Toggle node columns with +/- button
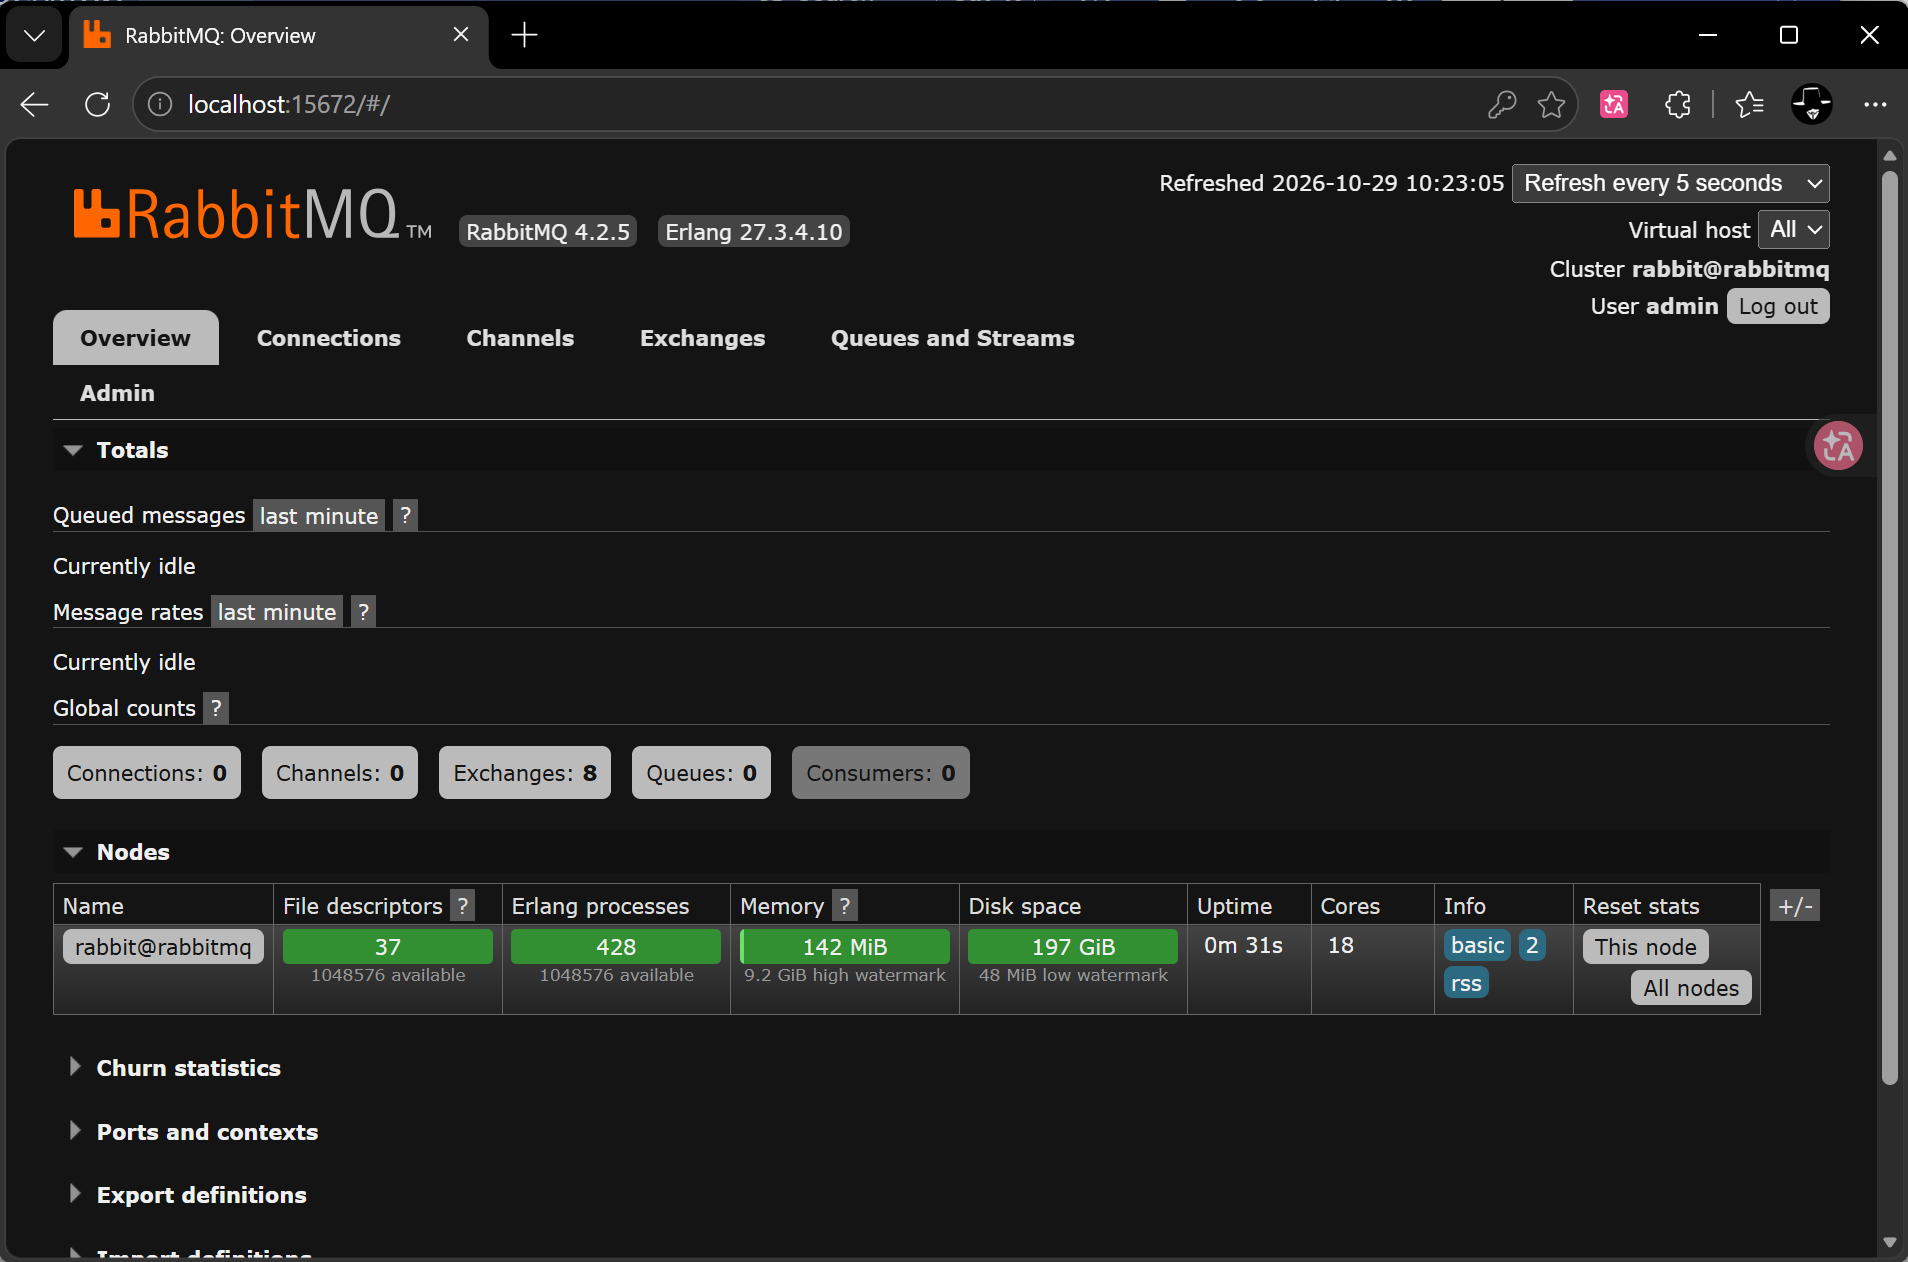This screenshot has width=1908, height=1262. [1795, 906]
